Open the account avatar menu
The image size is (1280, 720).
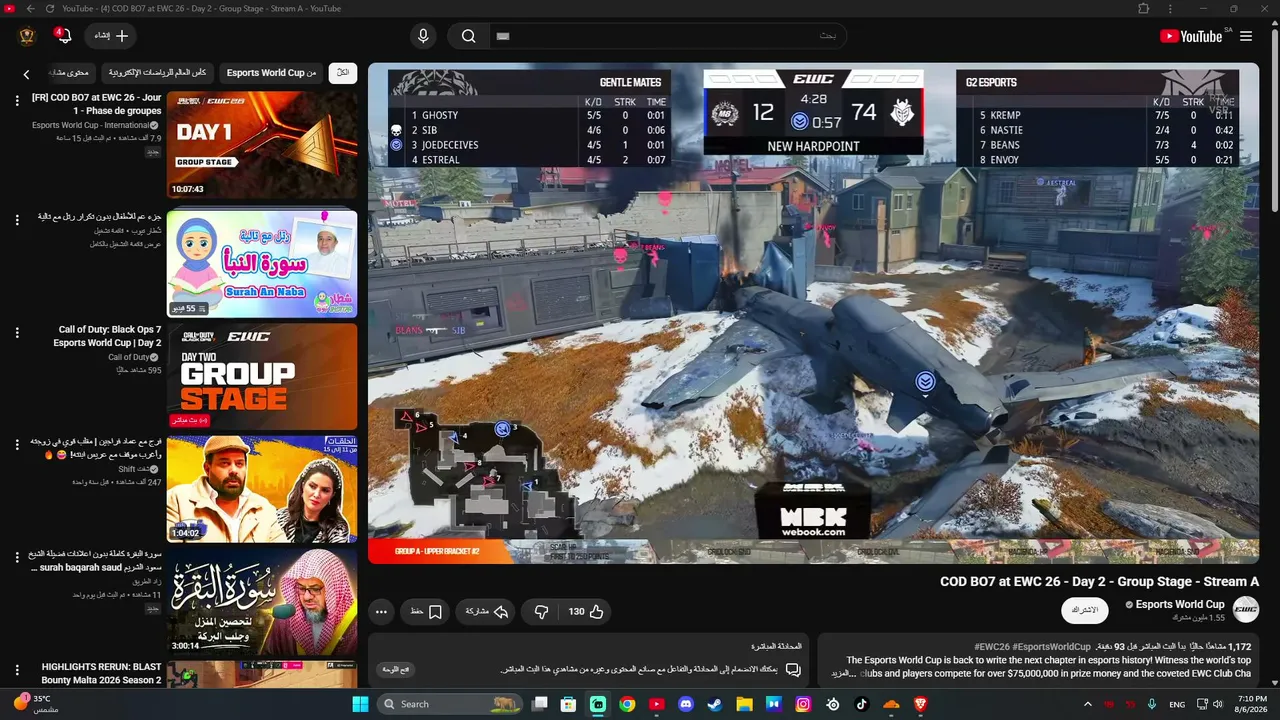click(x=27, y=36)
